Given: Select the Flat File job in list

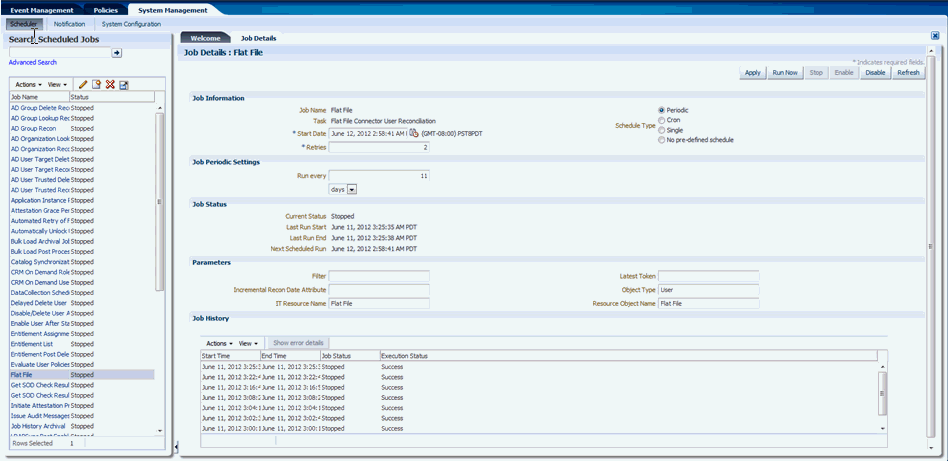Looking at the screenshot, I should click(82, 374).
